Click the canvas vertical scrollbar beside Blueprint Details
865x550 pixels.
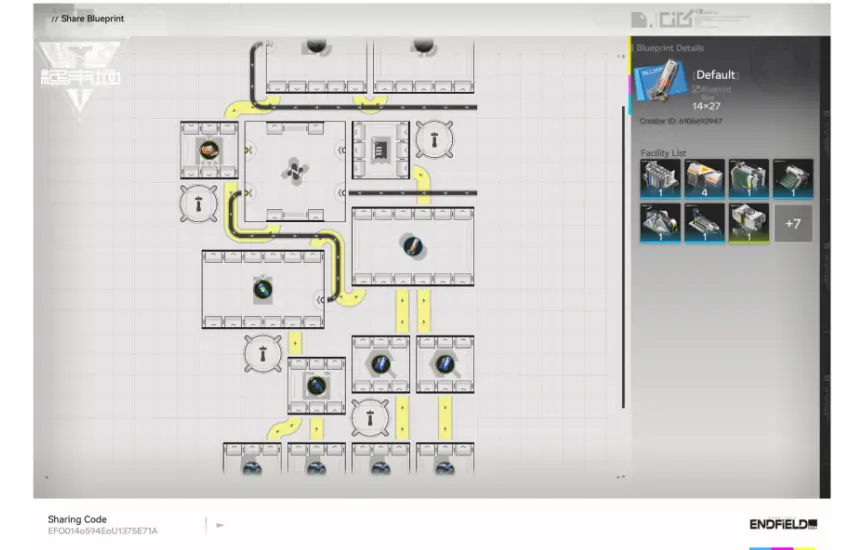[x=623, y=257]
